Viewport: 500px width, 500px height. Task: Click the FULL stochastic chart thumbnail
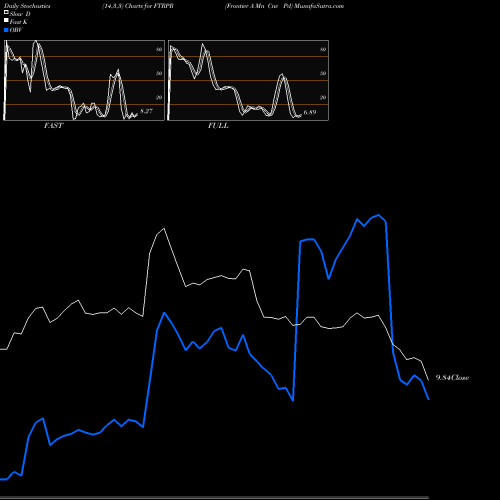[248, 80]
